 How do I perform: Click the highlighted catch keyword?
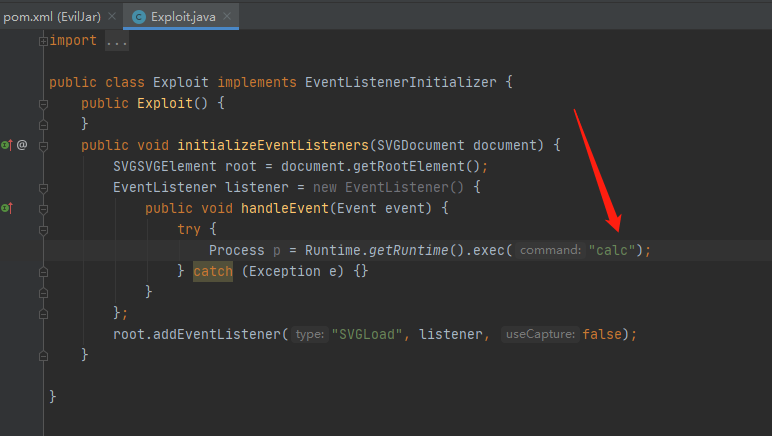click(213, 272)
